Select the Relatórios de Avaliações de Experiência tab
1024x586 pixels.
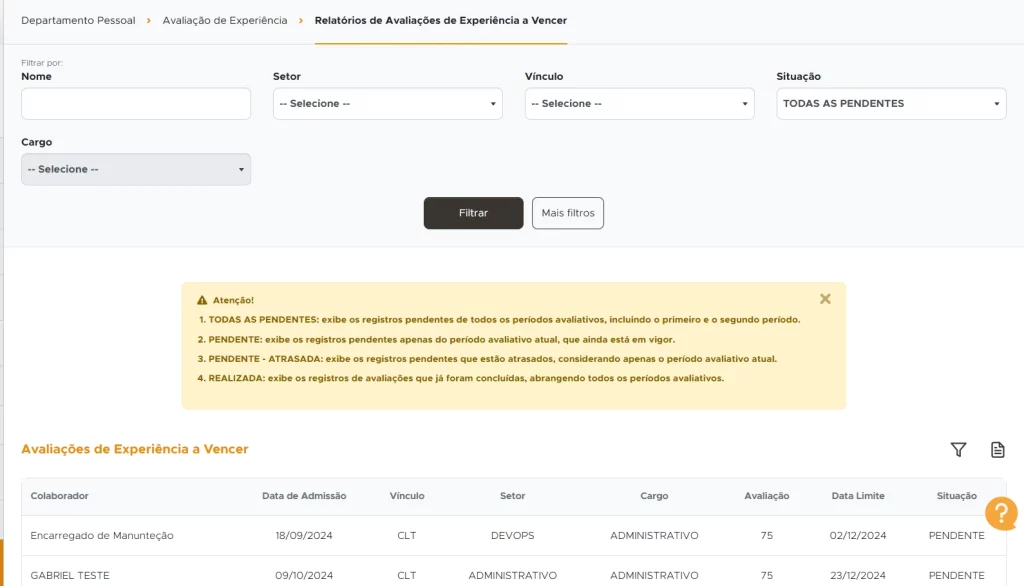tap(440, 20)
